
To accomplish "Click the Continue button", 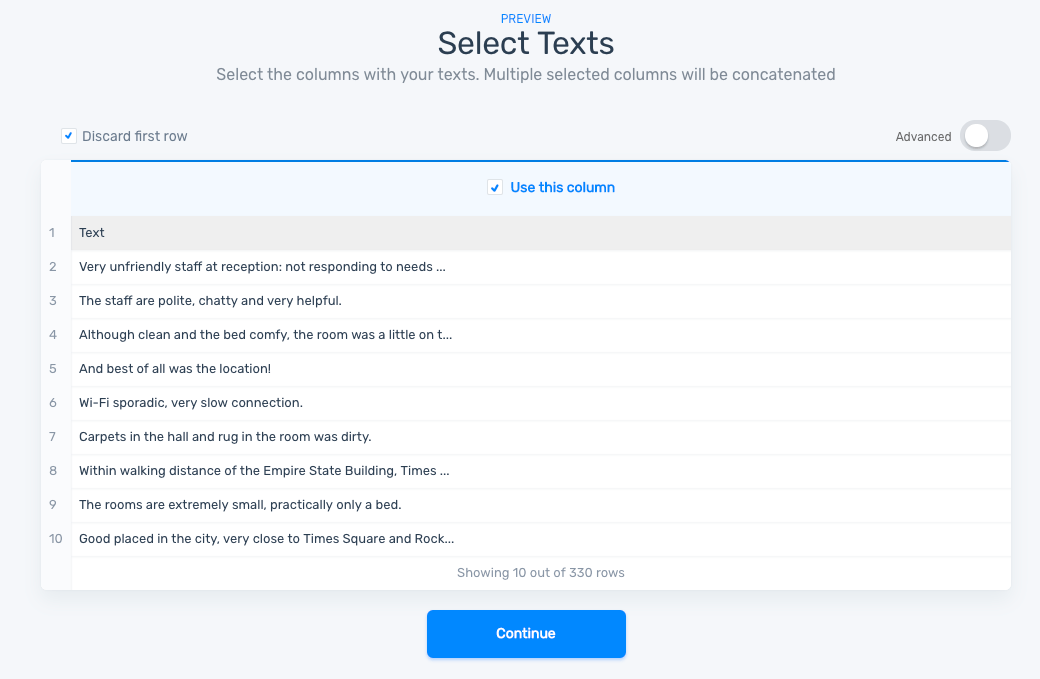I will click(x=526, y=634).
